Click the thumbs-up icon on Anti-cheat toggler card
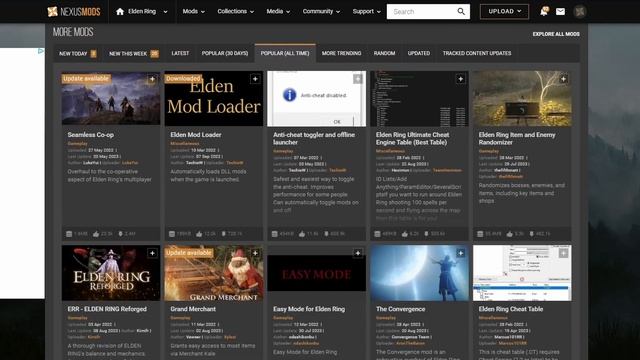 point(302,234)
